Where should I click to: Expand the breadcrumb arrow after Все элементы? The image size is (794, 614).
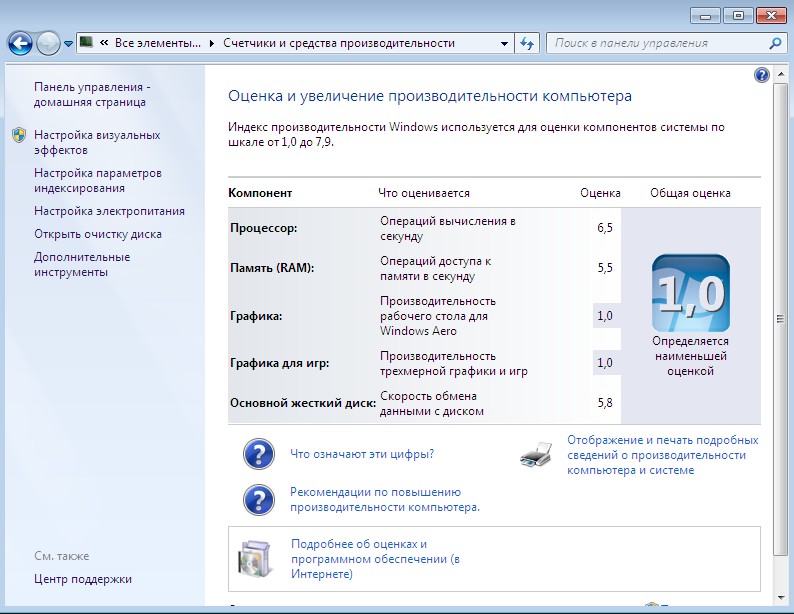[212, 44]
